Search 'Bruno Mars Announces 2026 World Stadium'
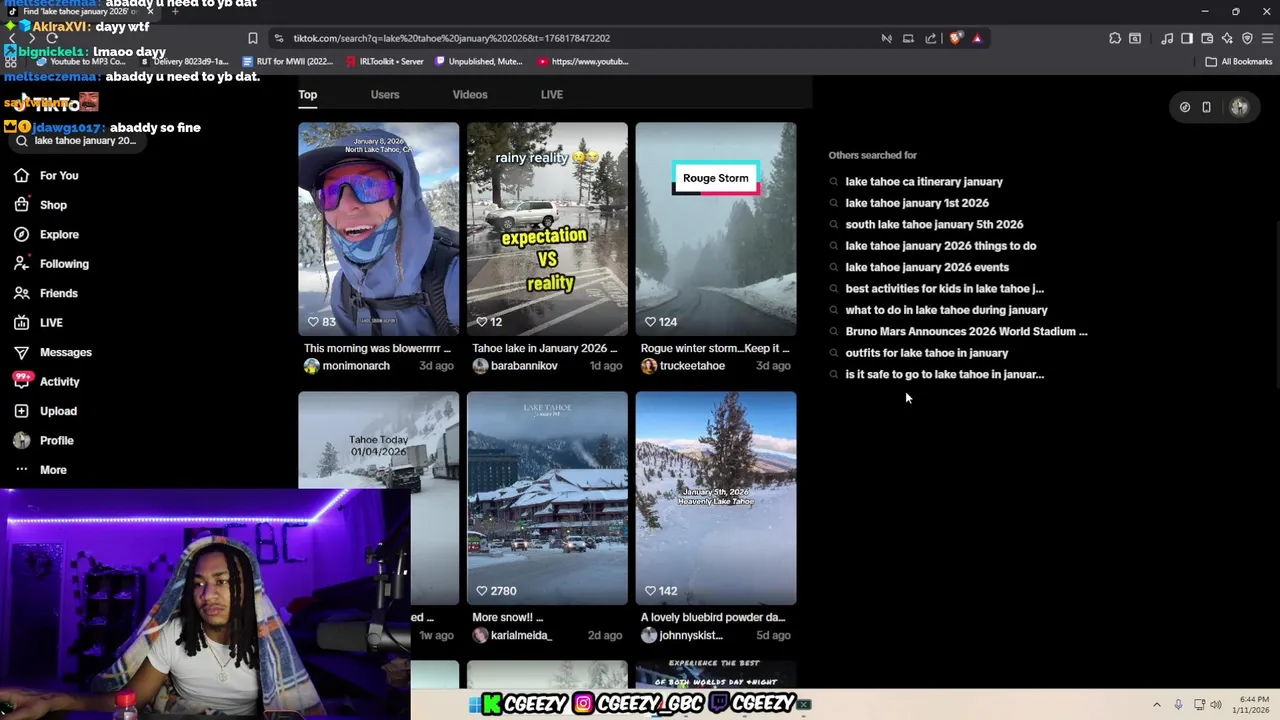Screen dimensions: 1280x720 [x=966, y=332]
